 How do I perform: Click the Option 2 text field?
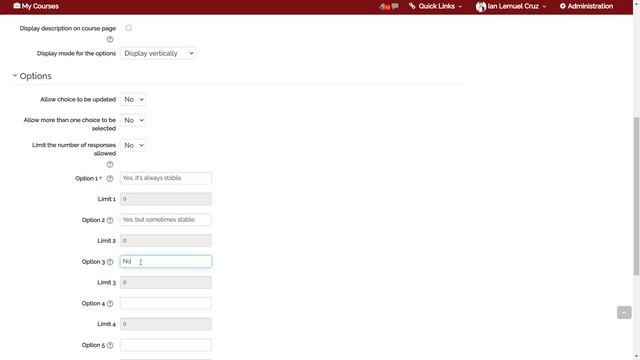point(166,220)
